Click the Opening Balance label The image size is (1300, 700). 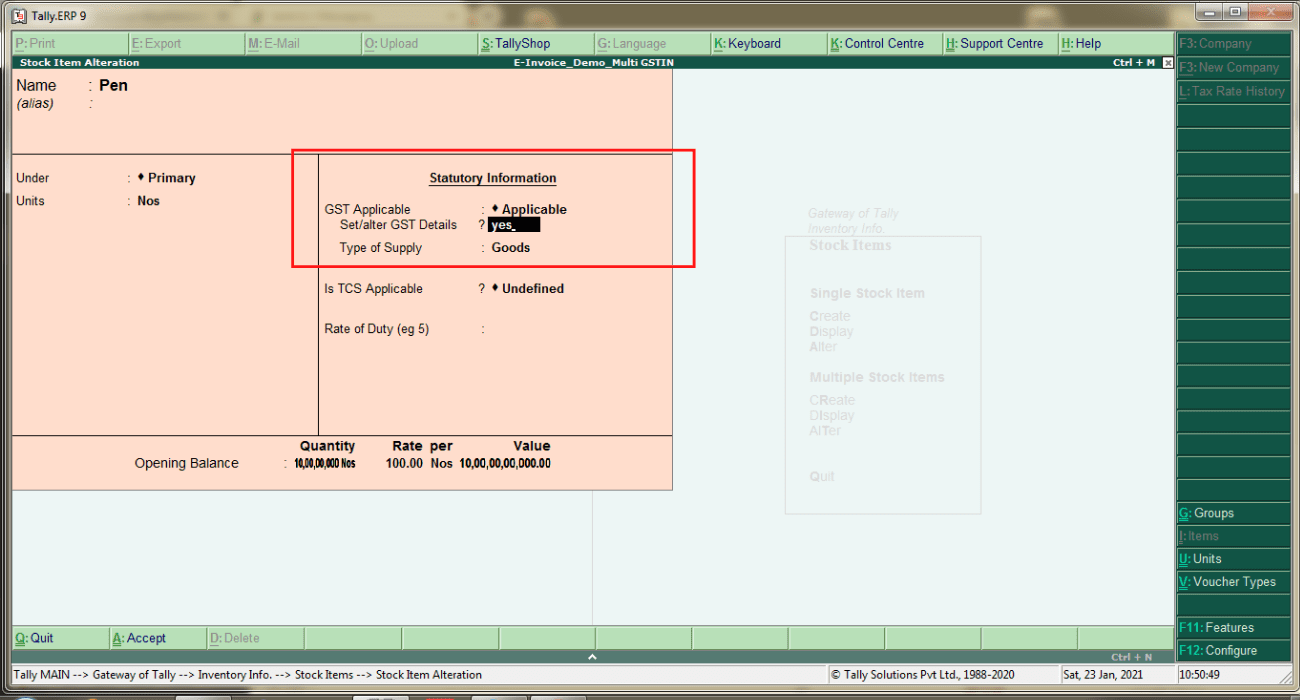click(187, 464)
